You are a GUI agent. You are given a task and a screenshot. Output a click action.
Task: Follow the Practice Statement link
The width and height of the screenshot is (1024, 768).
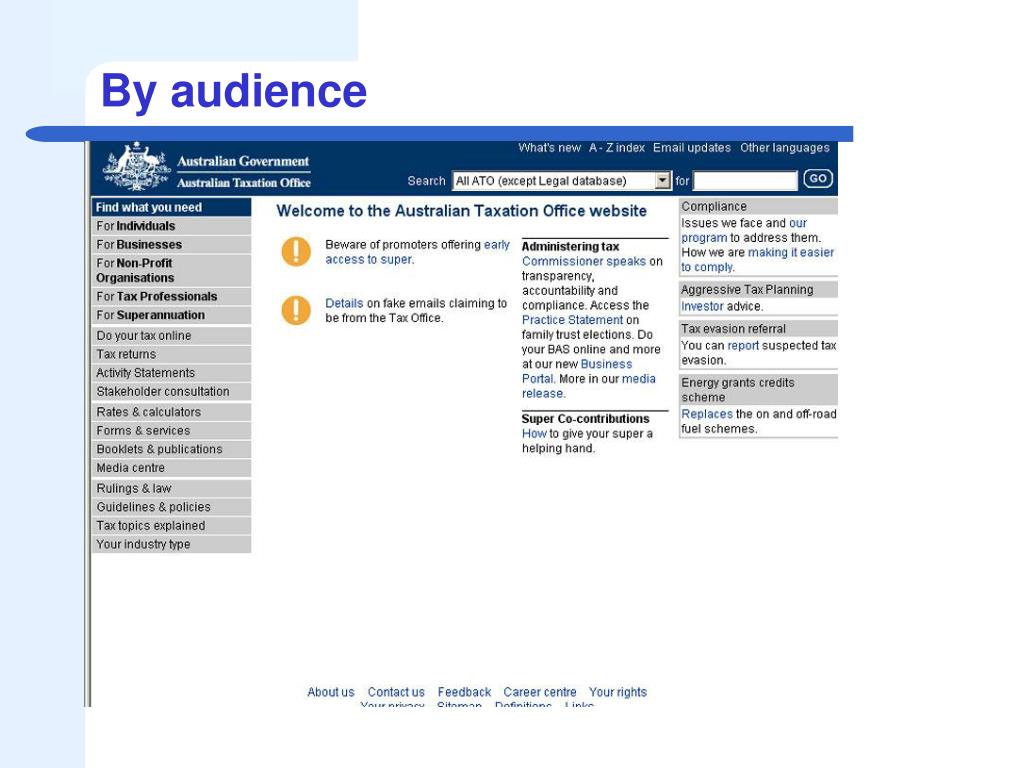click(x=572, y=320)
